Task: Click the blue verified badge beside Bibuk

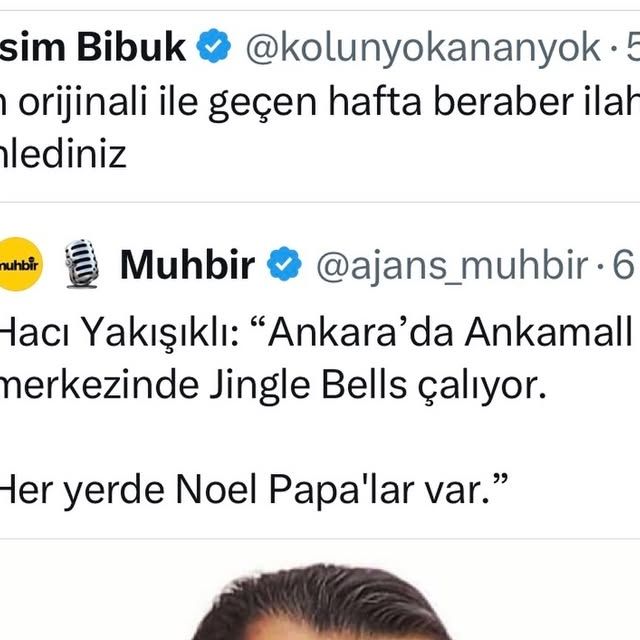Action: [213, 46]
